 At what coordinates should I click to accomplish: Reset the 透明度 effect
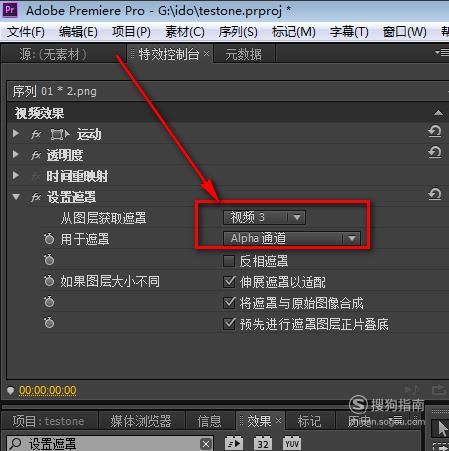pos(435,152)
